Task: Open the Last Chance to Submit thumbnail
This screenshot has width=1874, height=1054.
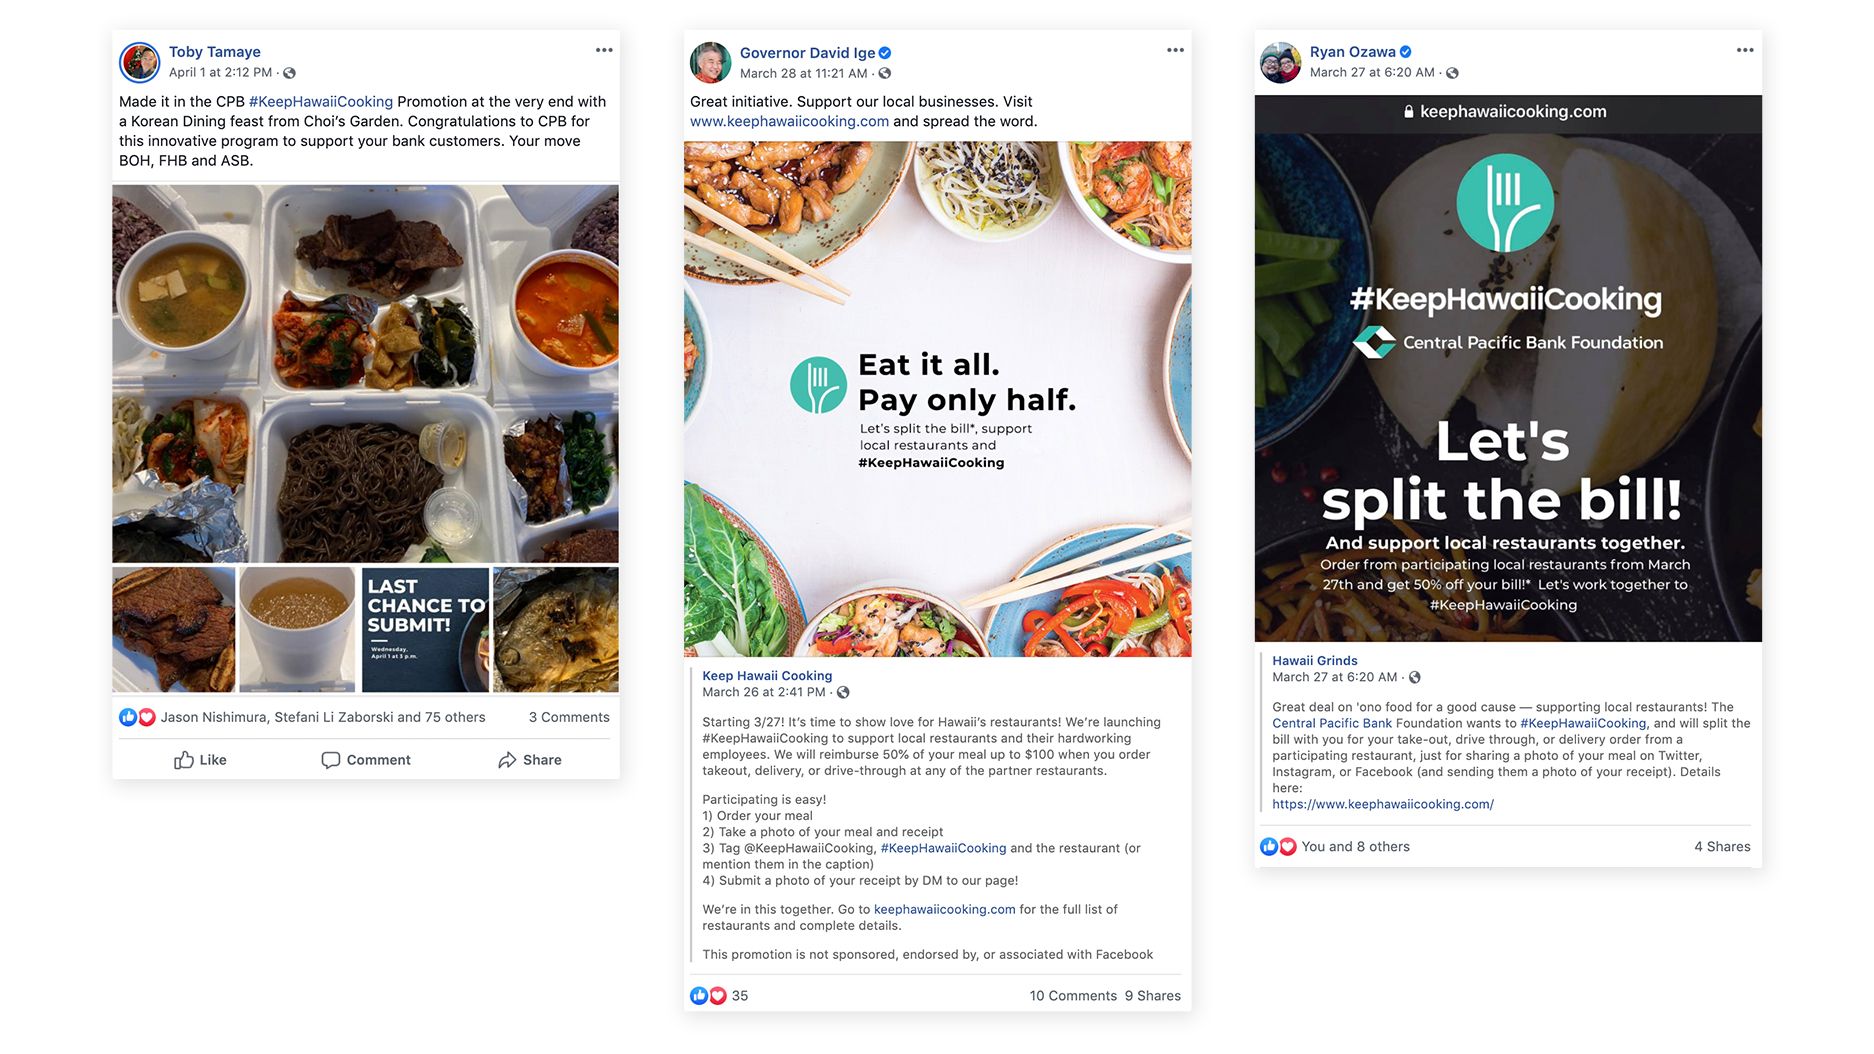Action: [425, 629]
